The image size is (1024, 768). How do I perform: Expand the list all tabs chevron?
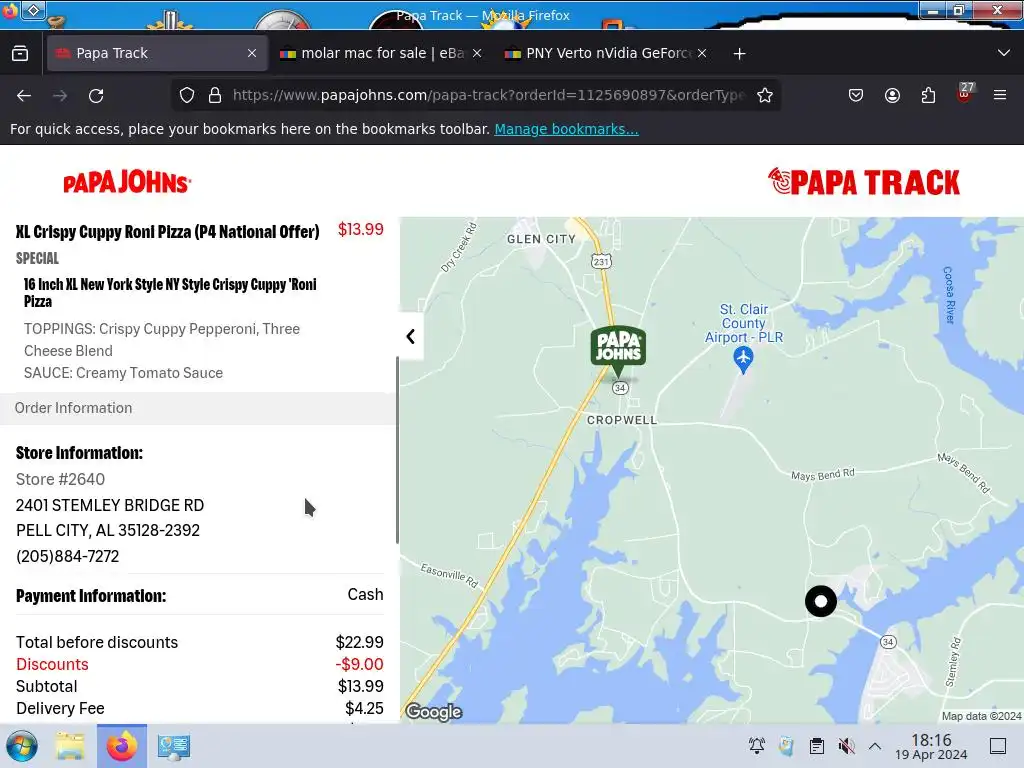coord(1004,53)
